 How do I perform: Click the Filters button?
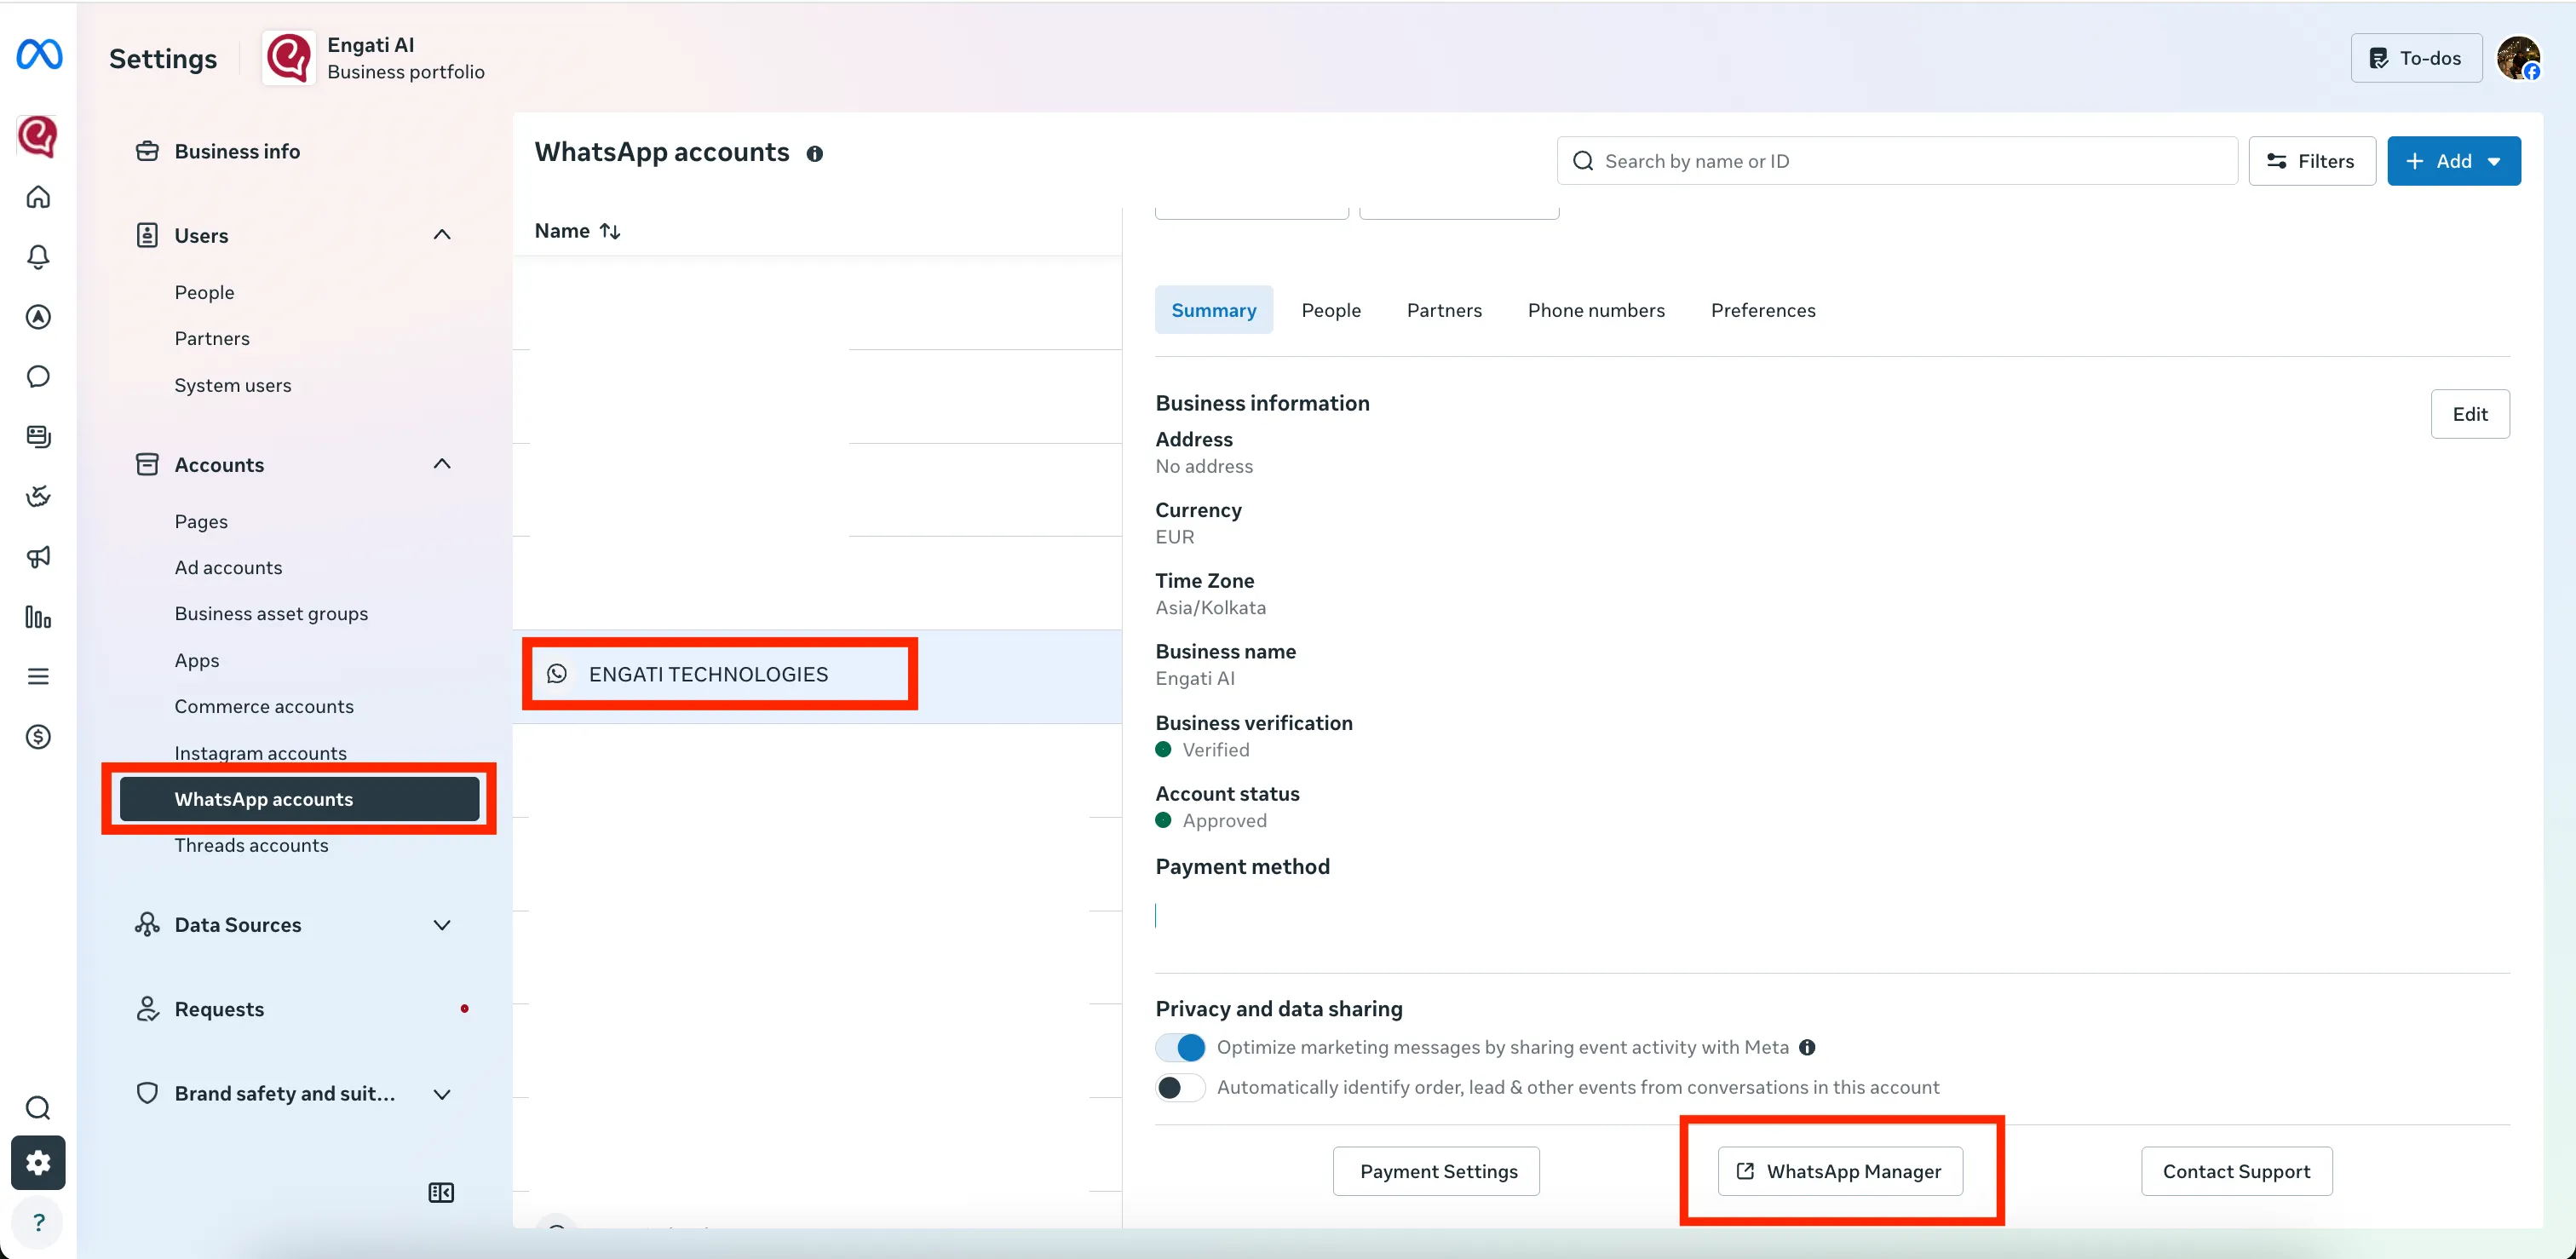click(2311, 161)
